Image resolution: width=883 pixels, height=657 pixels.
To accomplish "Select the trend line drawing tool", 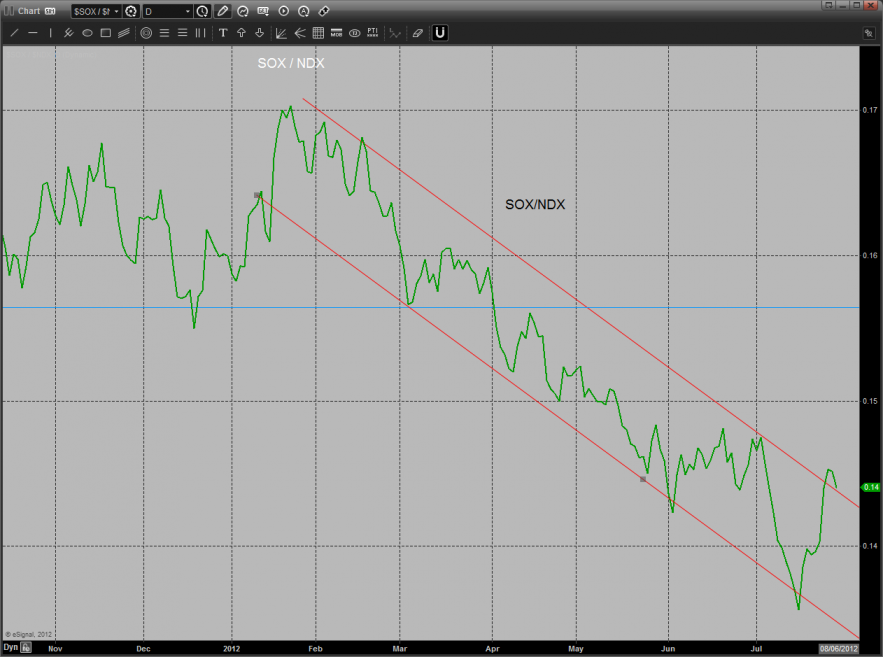I will [14, 33].
